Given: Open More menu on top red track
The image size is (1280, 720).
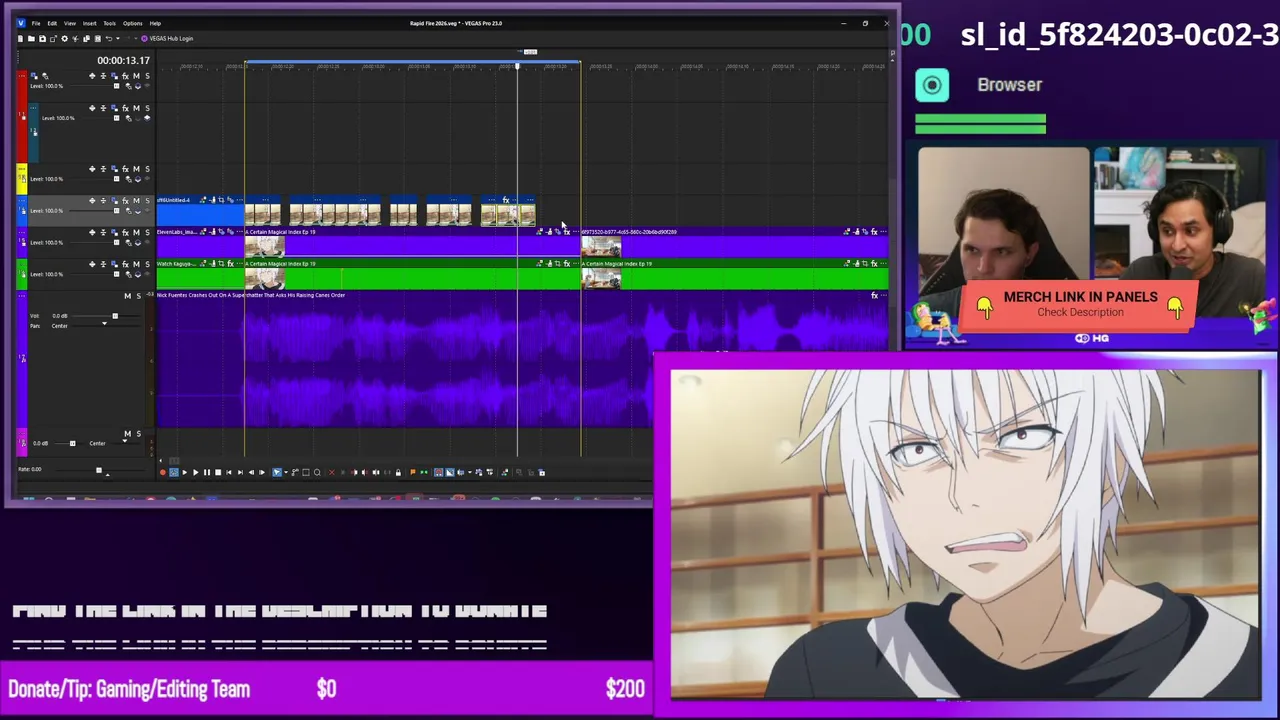Looking at the screenshot, I should coord(22,76).
